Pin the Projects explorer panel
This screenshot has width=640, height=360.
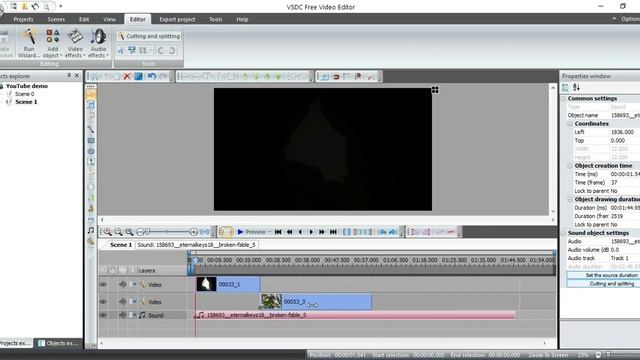coord(69,76)
